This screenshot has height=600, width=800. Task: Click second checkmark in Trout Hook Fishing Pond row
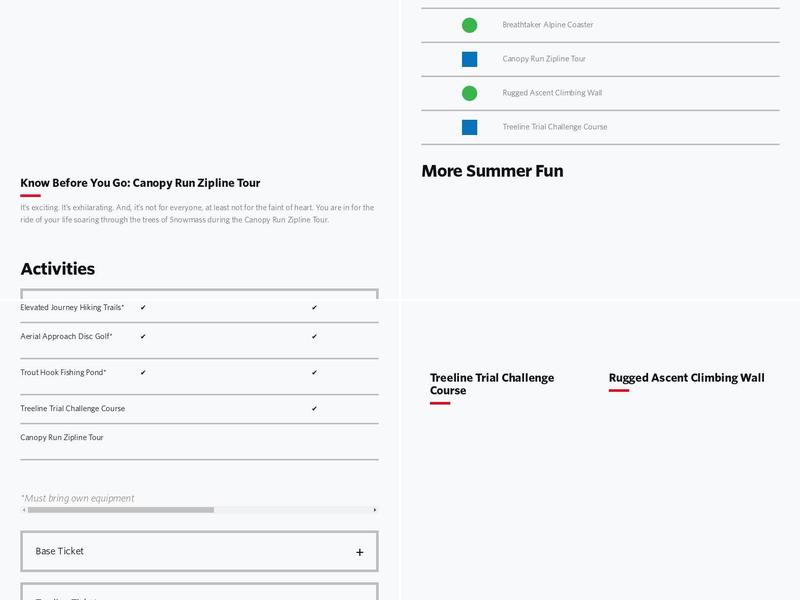314,373
